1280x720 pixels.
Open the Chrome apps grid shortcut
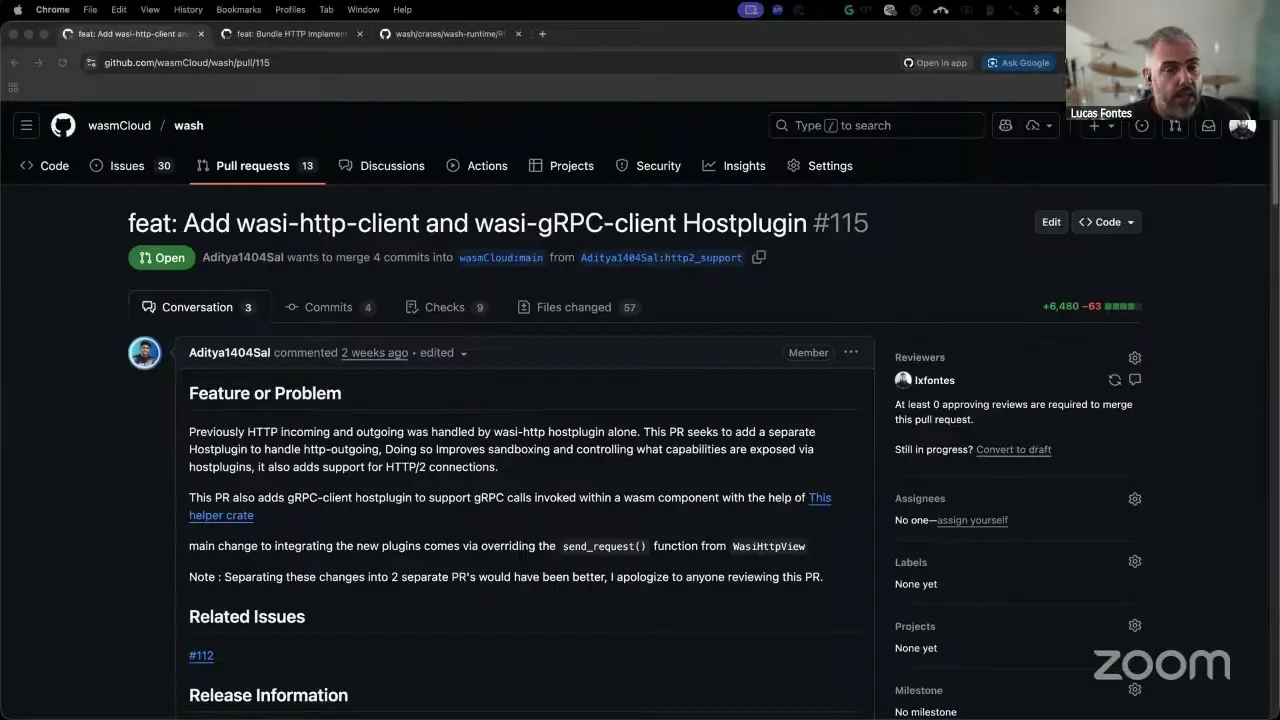coord(14,88)
